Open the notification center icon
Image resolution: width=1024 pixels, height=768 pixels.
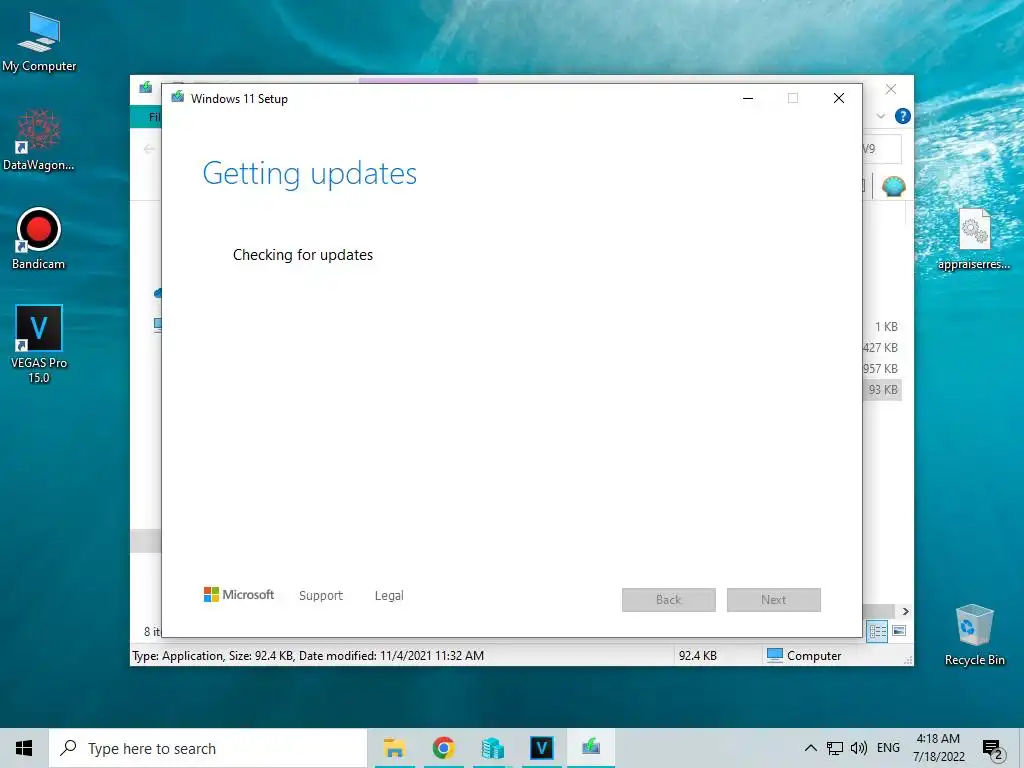(992, 750)
